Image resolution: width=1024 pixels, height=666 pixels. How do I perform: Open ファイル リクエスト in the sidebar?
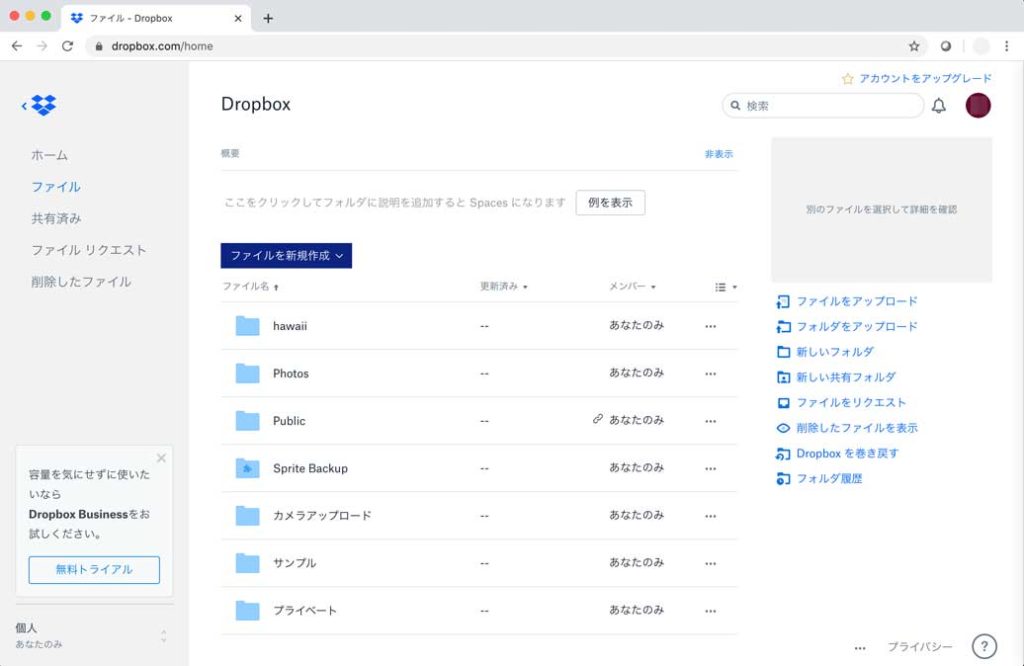click(x=88, y=250)
